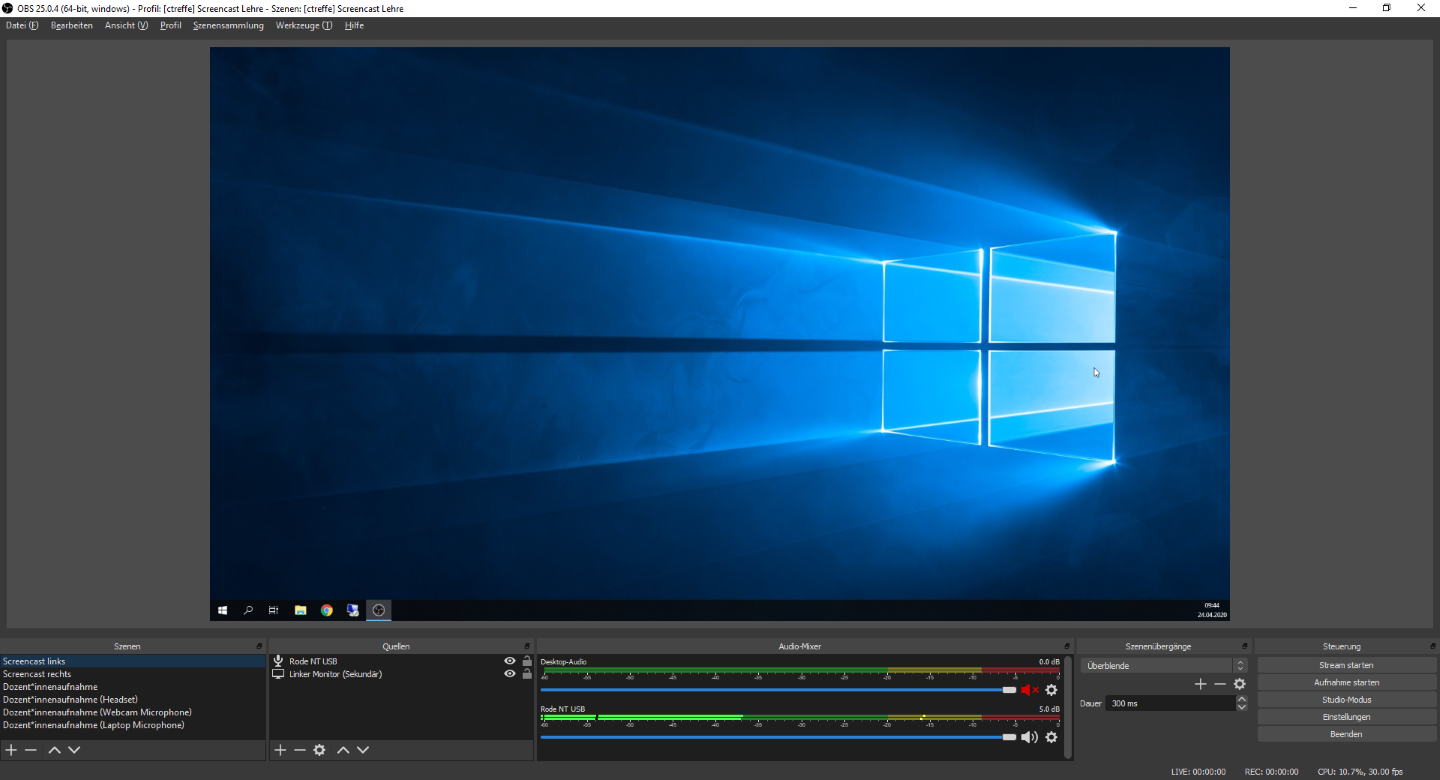Open Einstellungen from the Steuerung panel
The image size is (1440, 780).
1346,717
